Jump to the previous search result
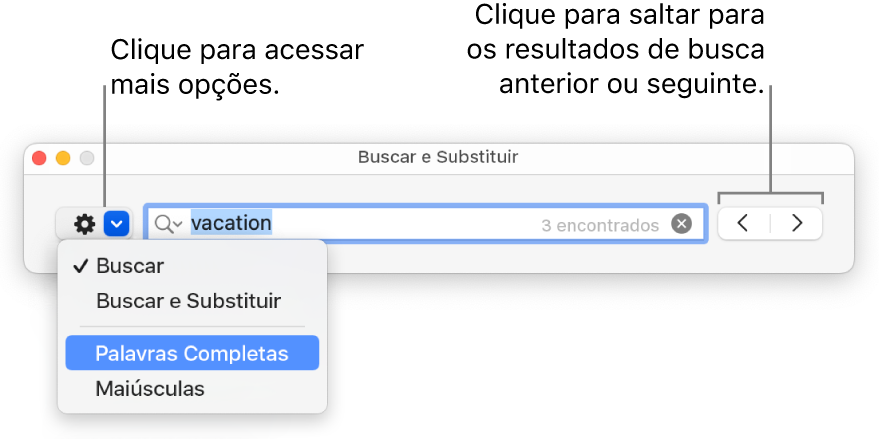Image resolution: width=880 pixels, height=439 pixels. pos(743,224)
